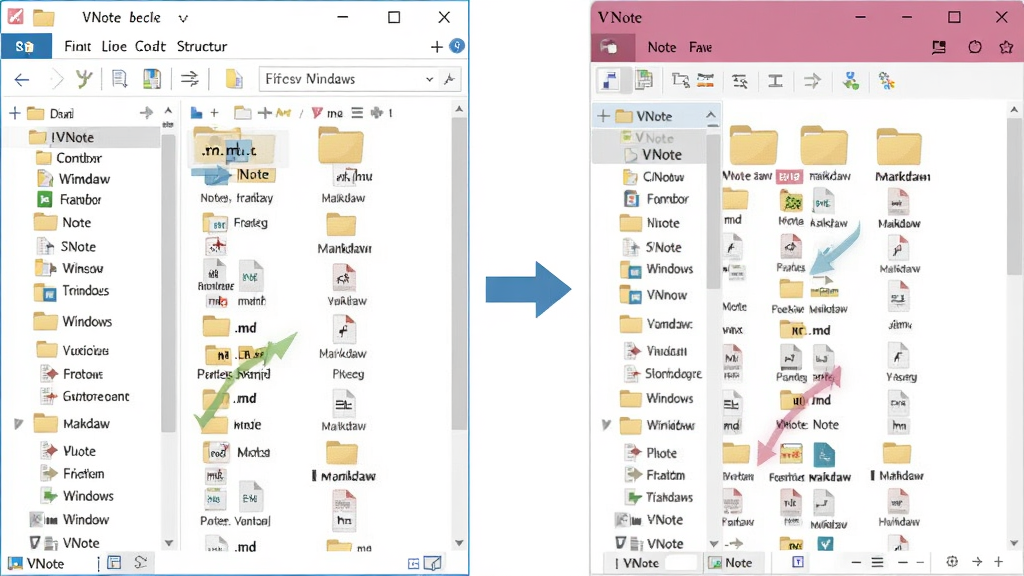Click the green branch icon in left toolbar
Image resolution: width=1024 pixels, height=576 pixels.
click(x=84, y=79)
